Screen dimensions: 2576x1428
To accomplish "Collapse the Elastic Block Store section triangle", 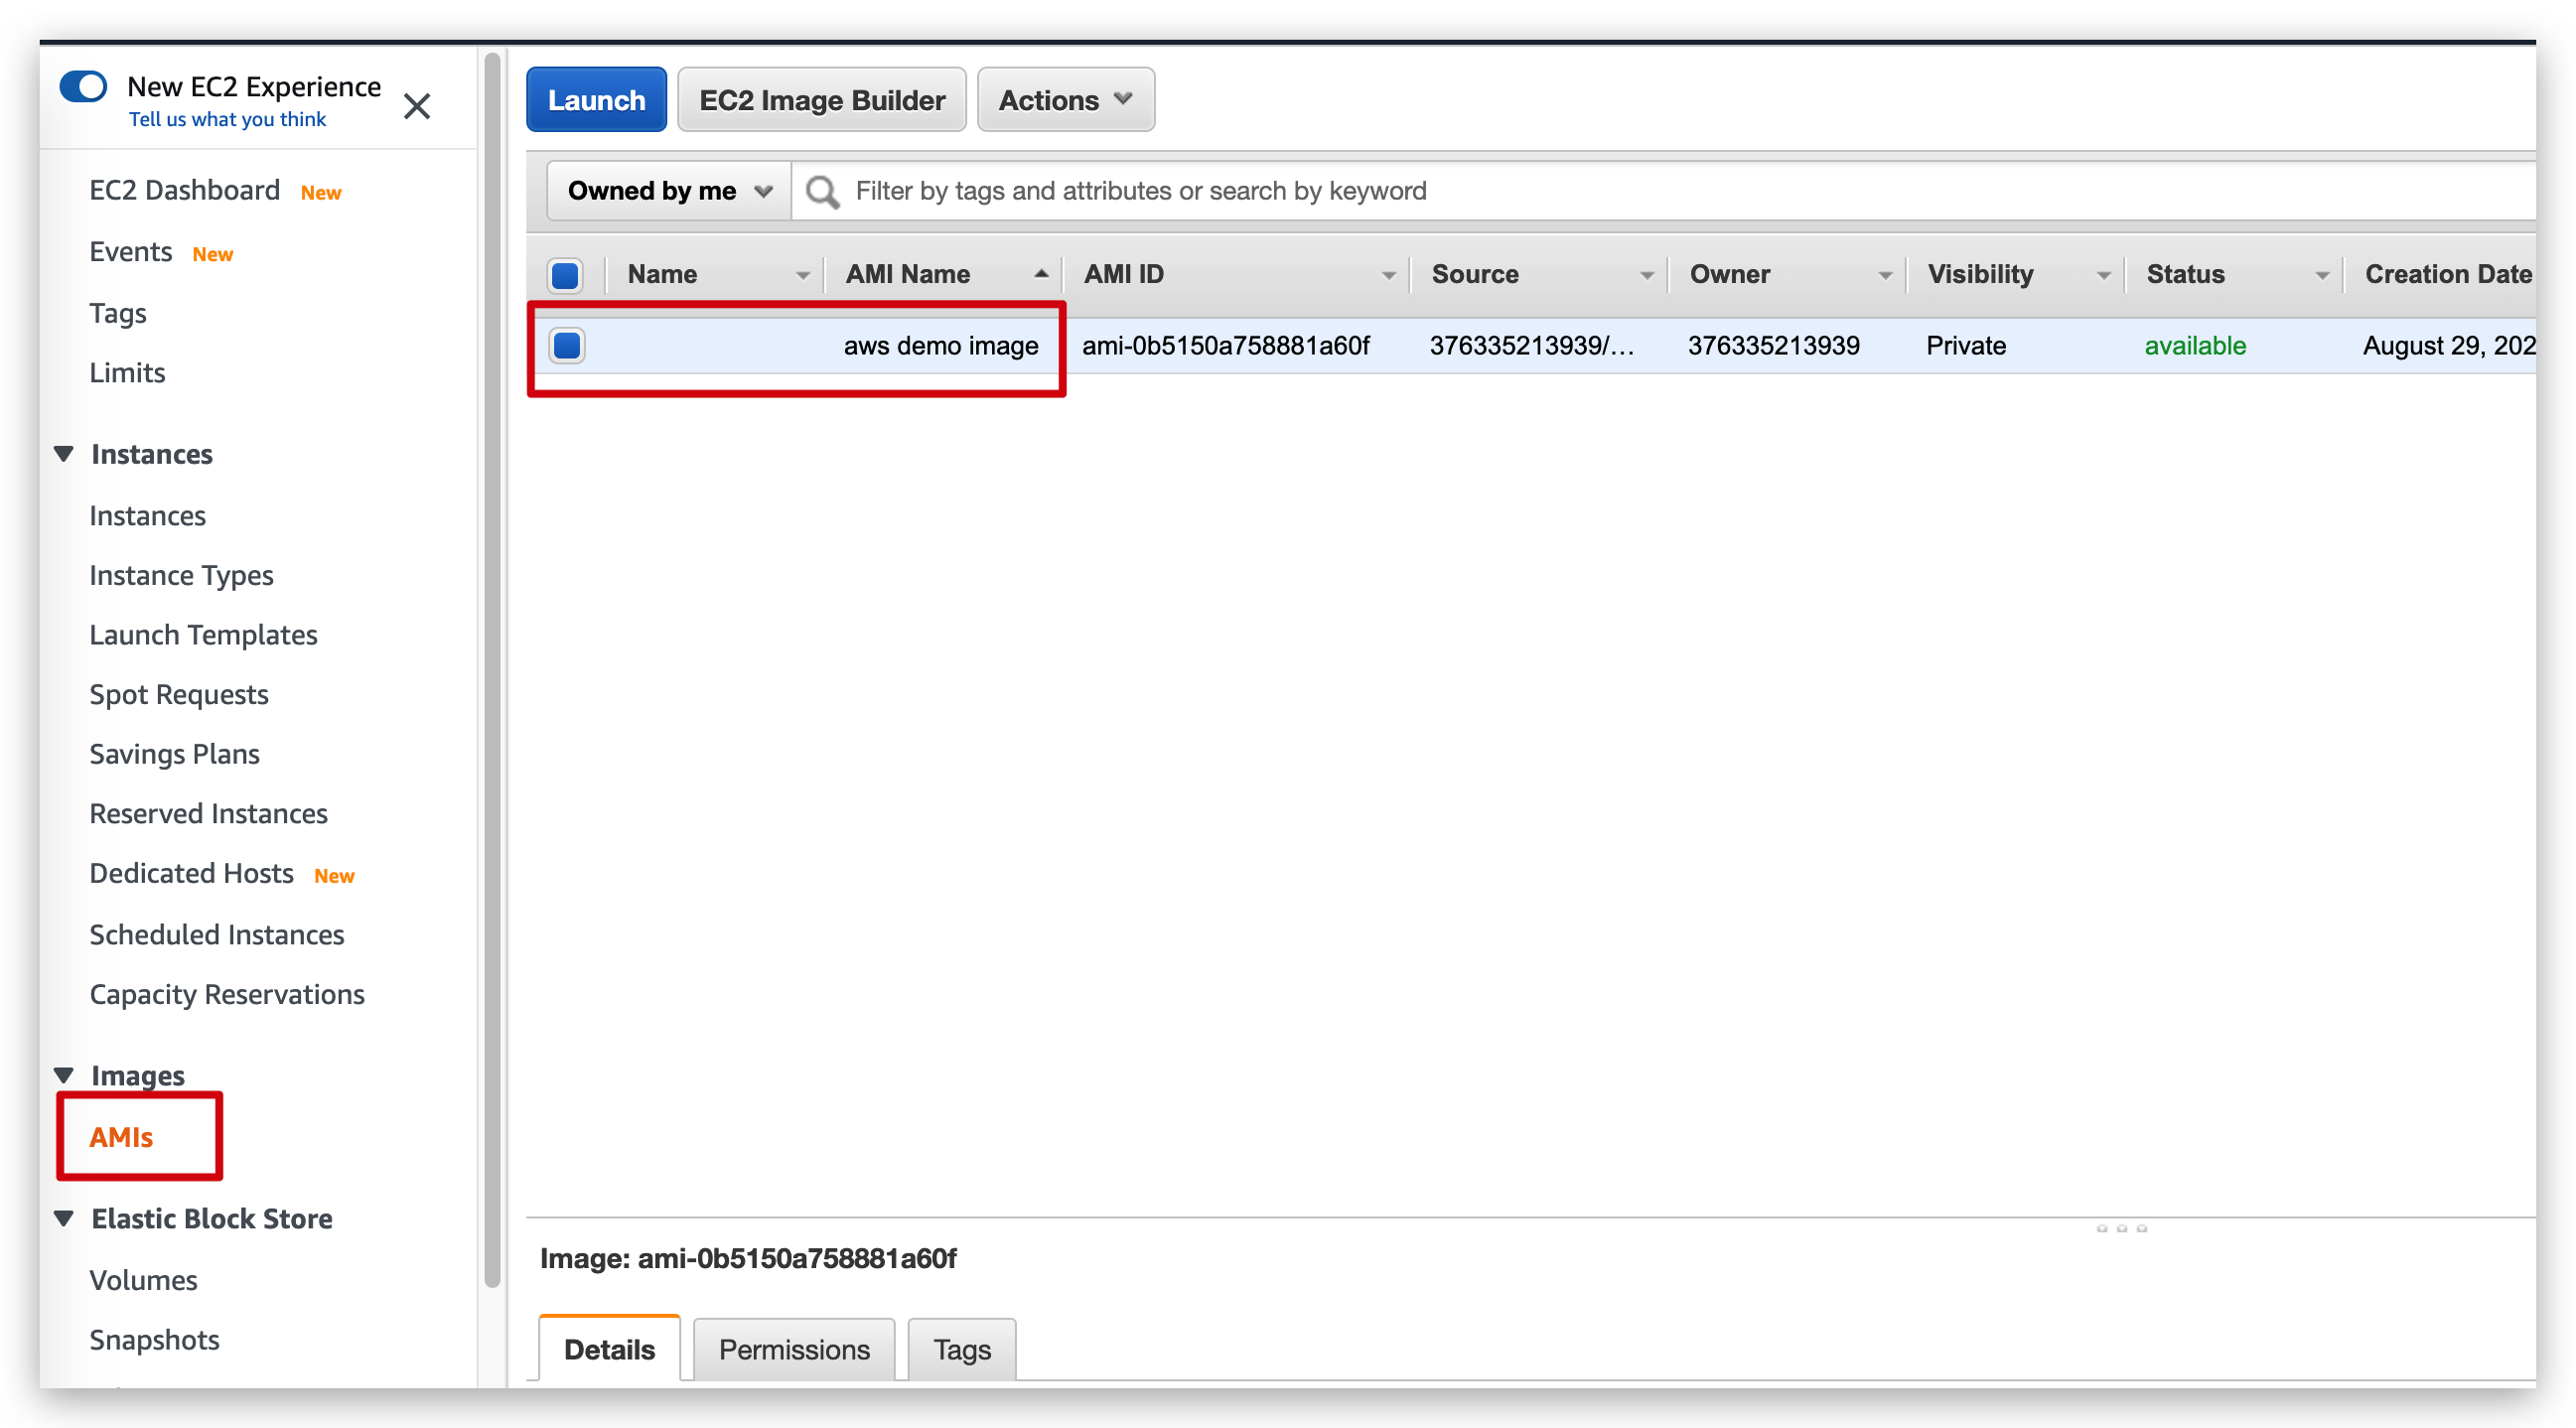I will [x=64, y=1219].
